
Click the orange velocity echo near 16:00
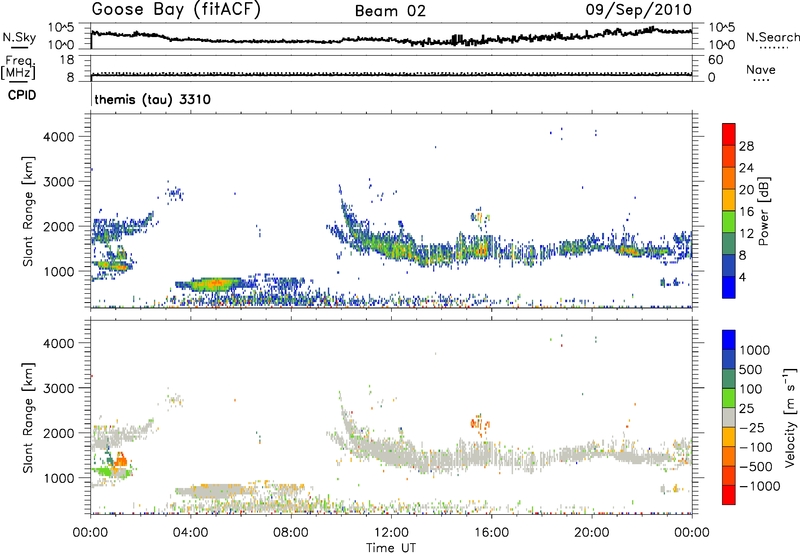click(480, 424)
